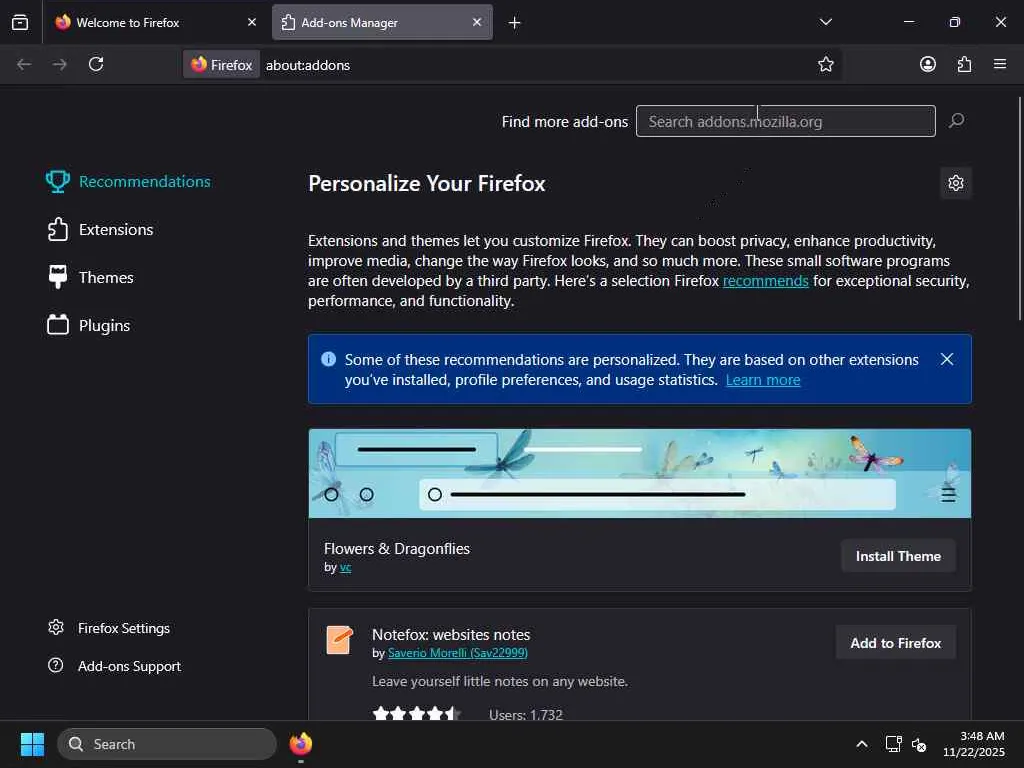Dismiss the personalized recommendations notice
Image resolution: width=1024 pixels, height=768 pixels.
coord(946,359)
